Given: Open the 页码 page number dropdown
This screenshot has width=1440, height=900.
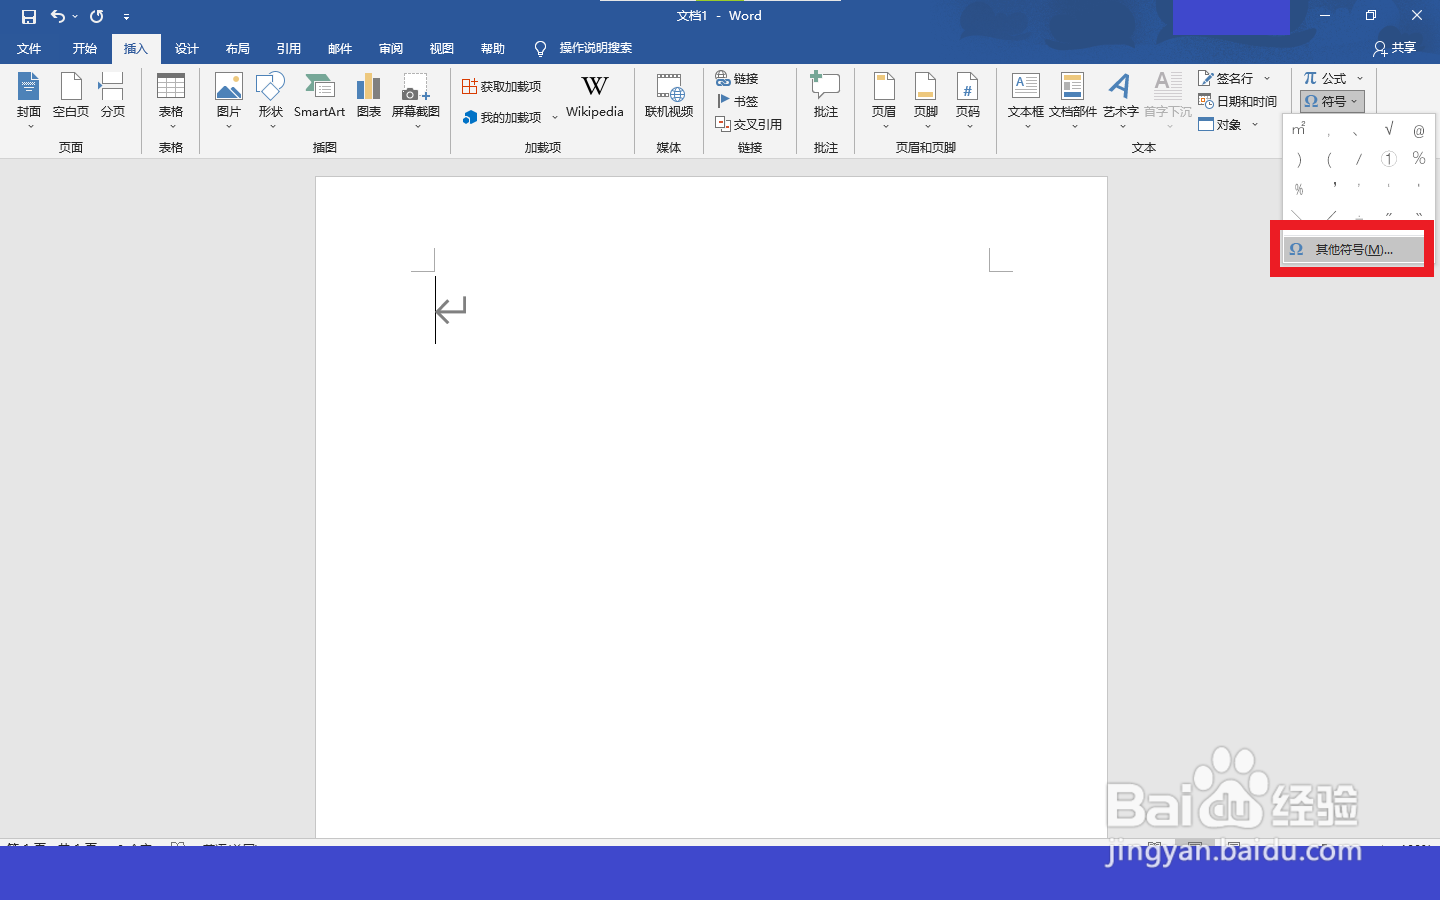Looking at the screenshot, I should pos(968,100).
